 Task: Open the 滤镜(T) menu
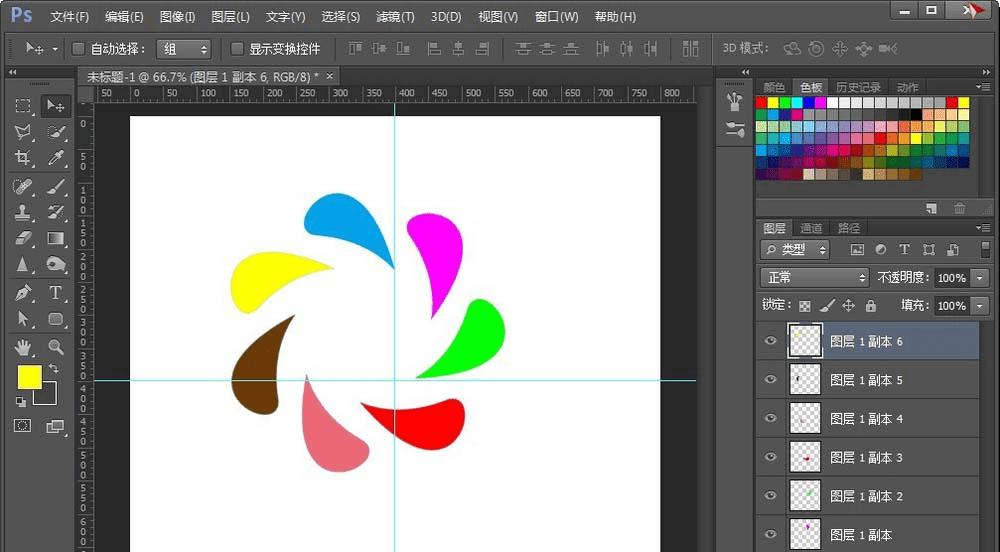tap(394, 17)
